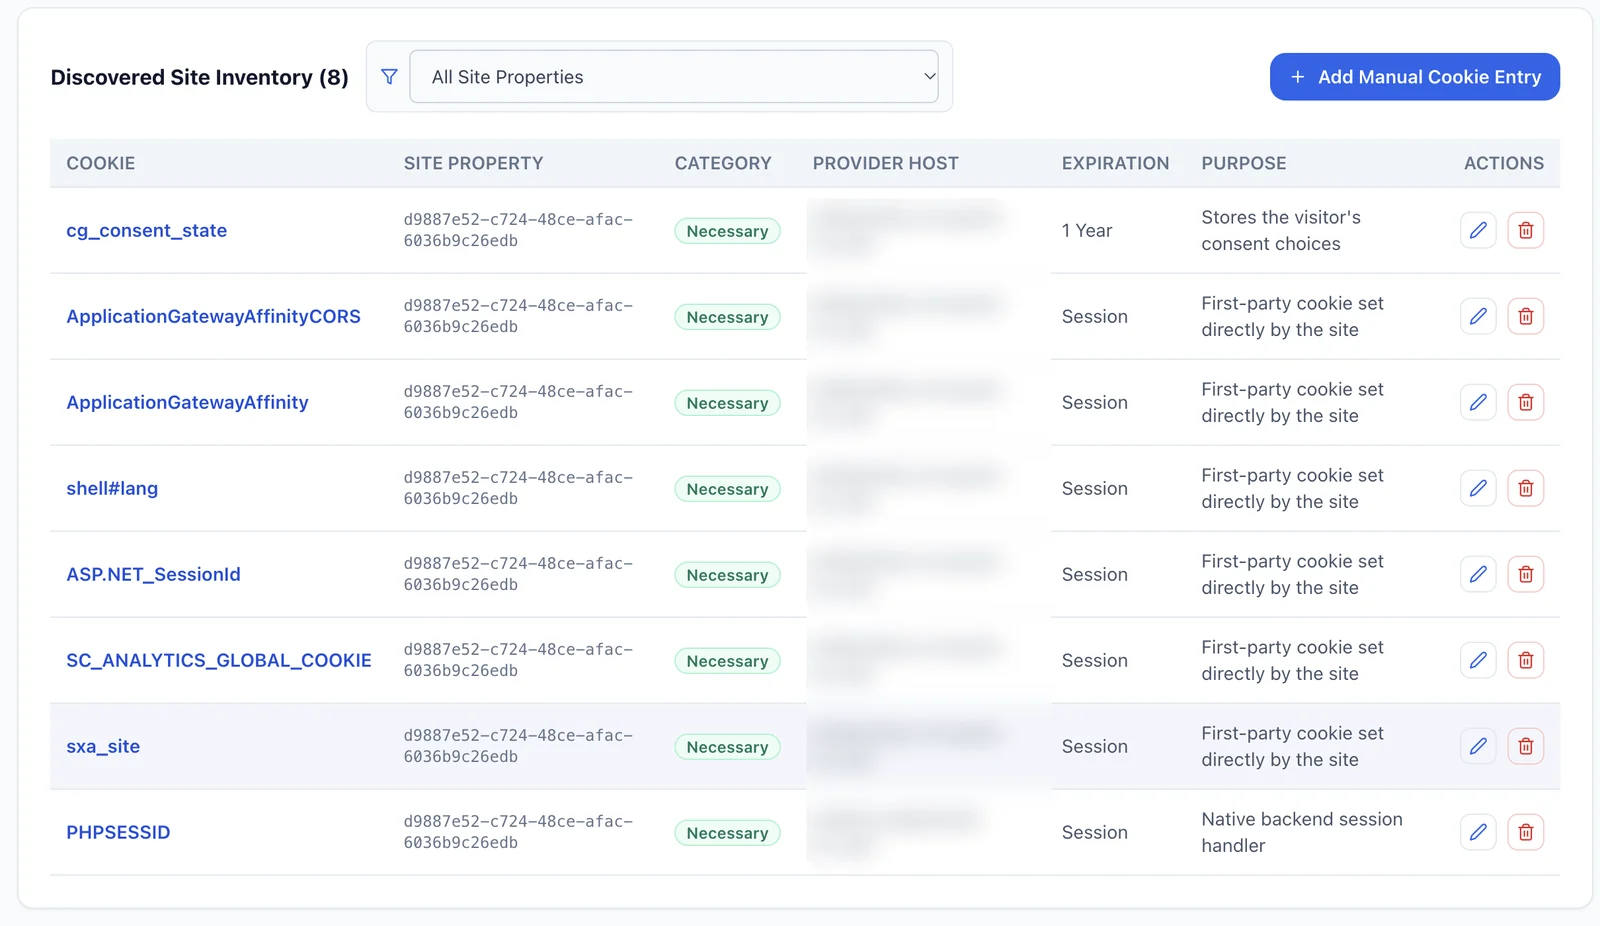Image resolution: width=1600 pixels, height=926 pixels.
Task: Open the sxa_site cookie link
Action: tap(103, 746)
